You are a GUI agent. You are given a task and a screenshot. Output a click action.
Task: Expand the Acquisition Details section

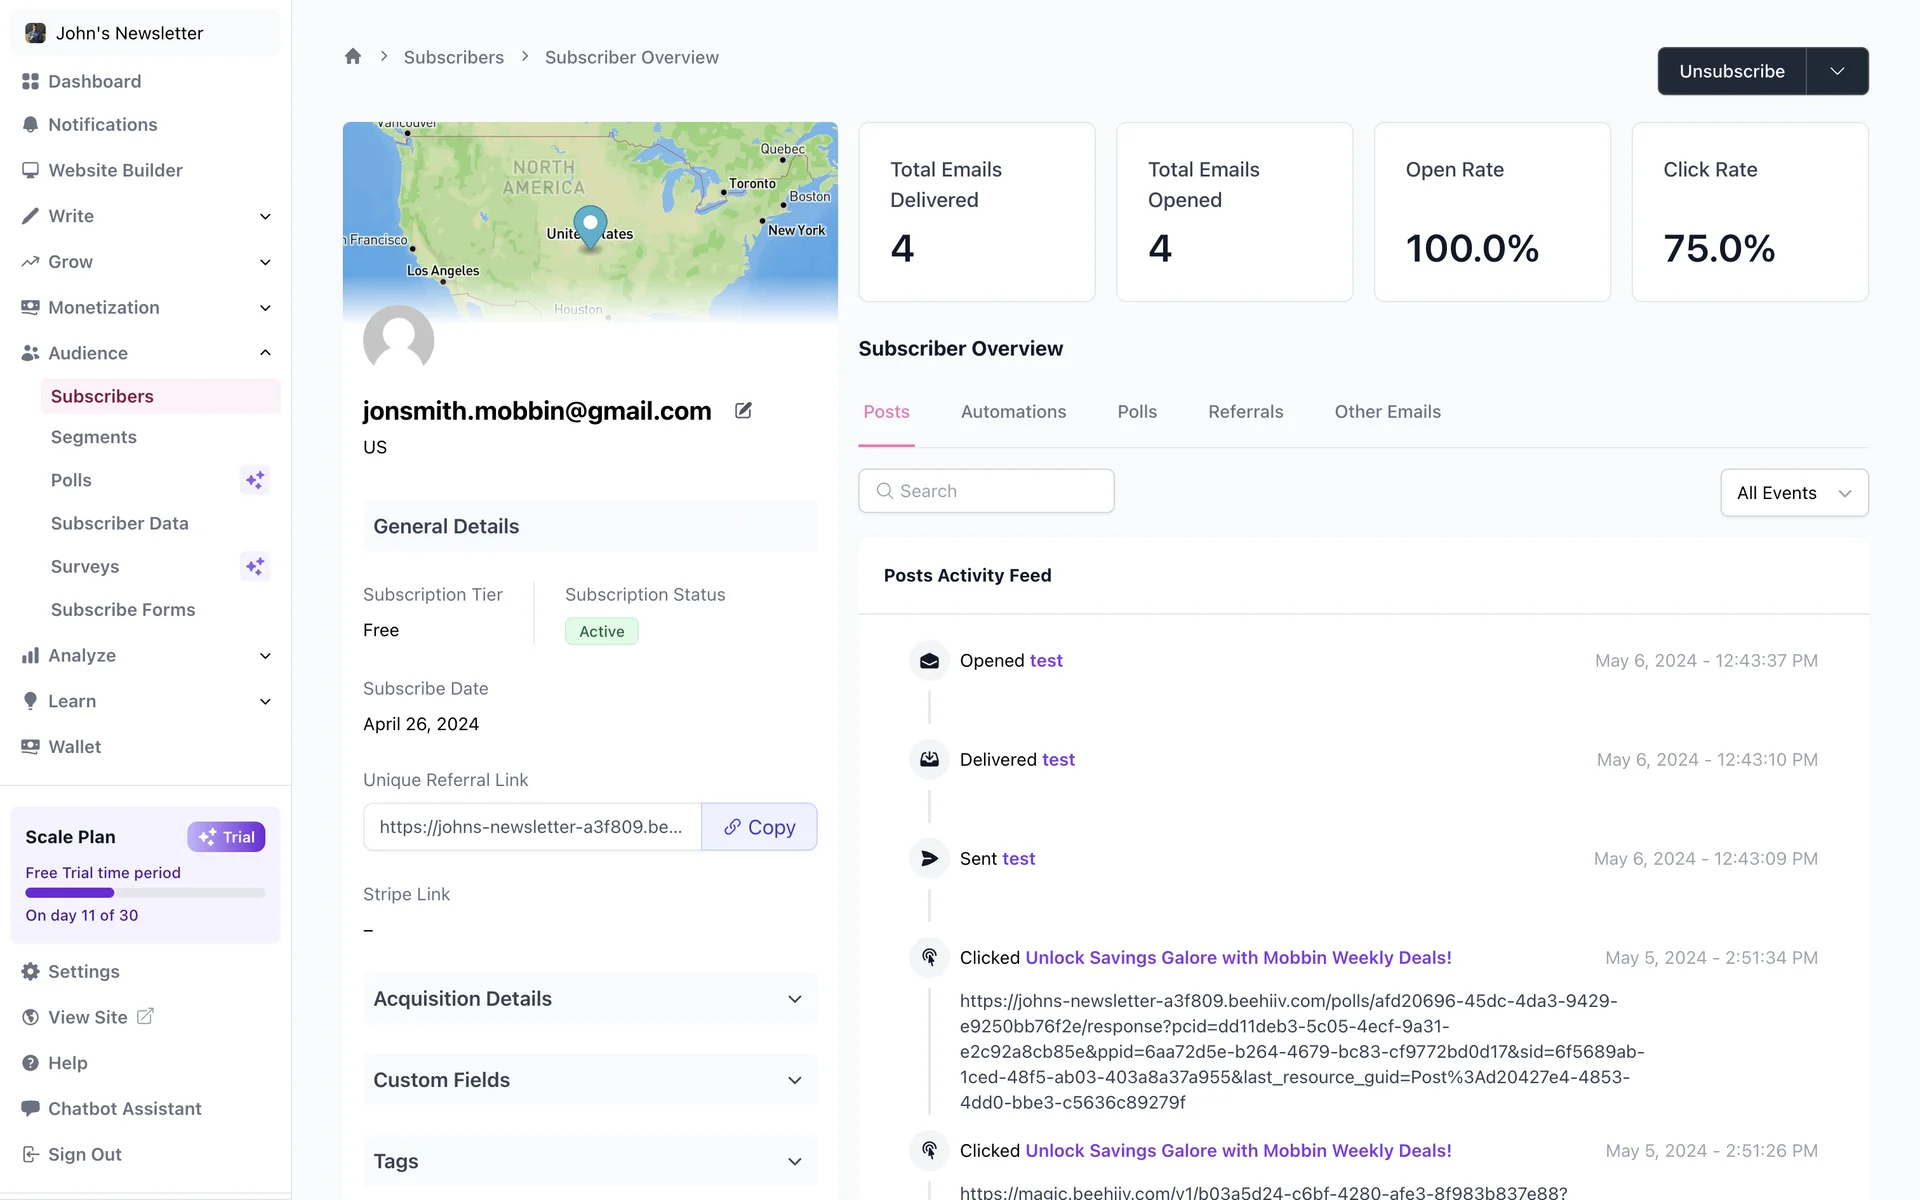click(x=794, y=999)
